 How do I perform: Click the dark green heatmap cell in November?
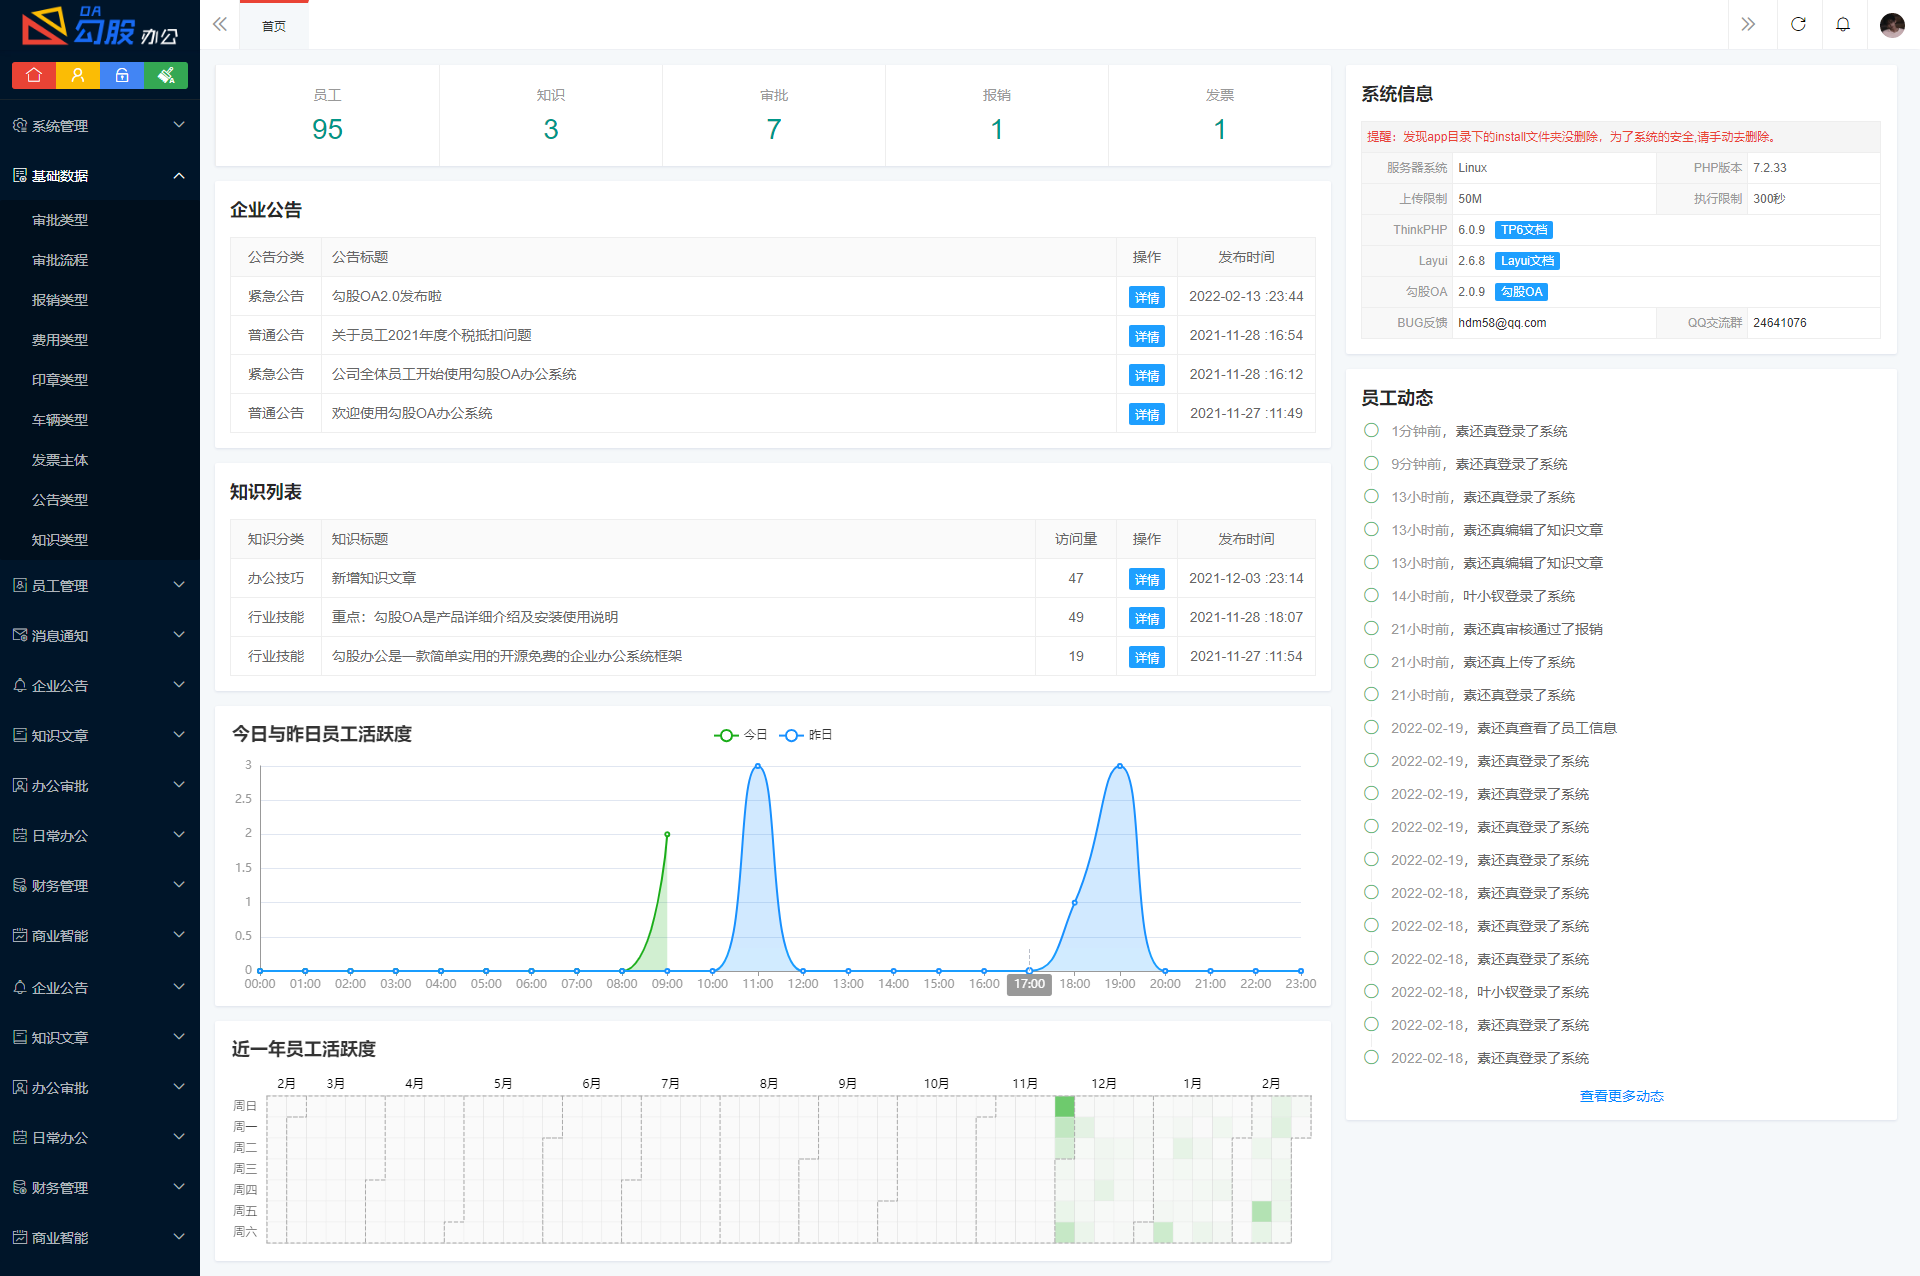[1064, 1106]
